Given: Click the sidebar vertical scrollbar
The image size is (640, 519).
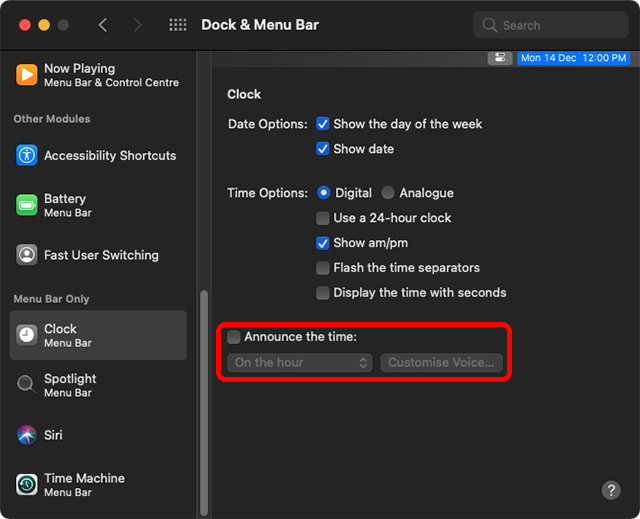Looking at the screenshot, I should click(x=204, y=403).
